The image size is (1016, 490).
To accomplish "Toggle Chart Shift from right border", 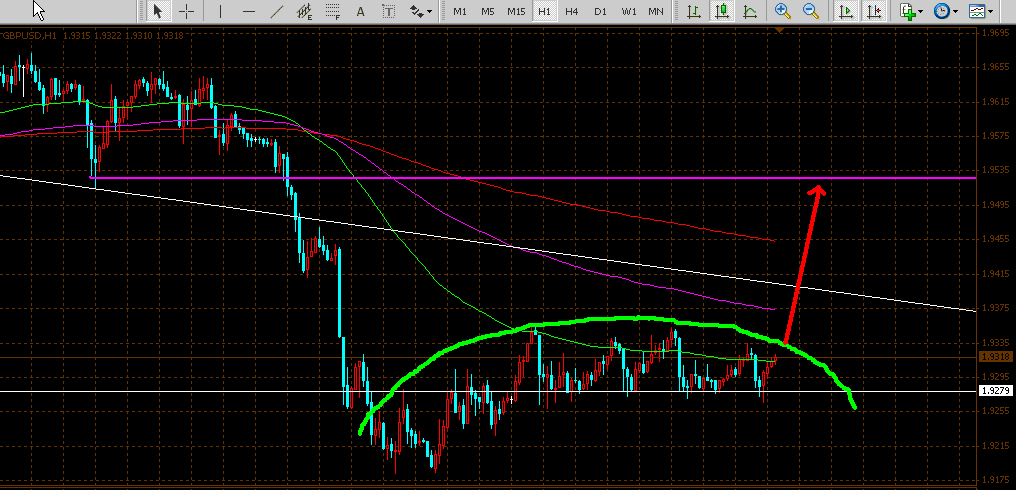I will [x=873, y=11].
